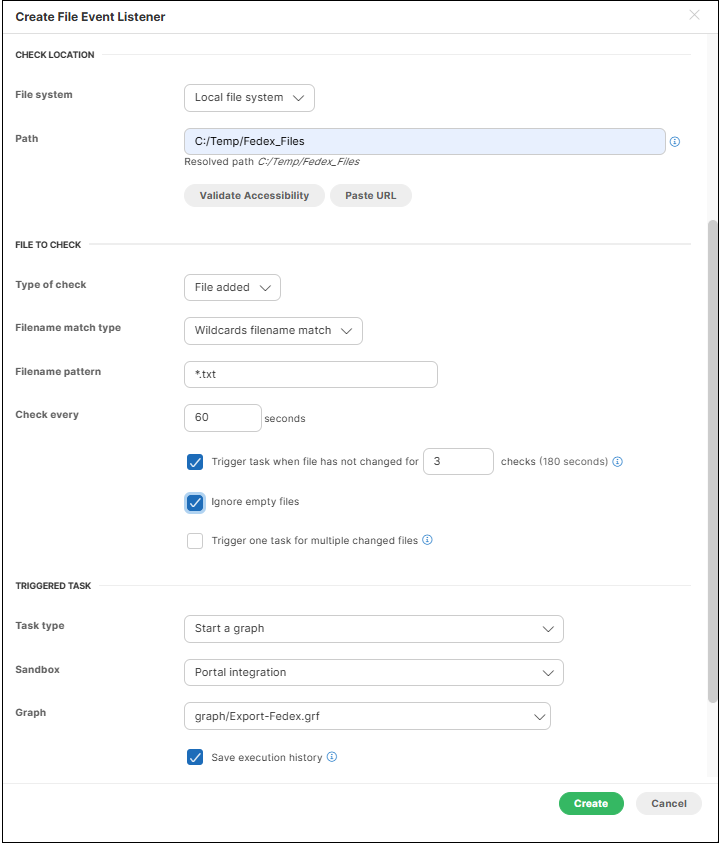
Task: Toggle the Save execution history checkbox
Action: click(195, 758)
